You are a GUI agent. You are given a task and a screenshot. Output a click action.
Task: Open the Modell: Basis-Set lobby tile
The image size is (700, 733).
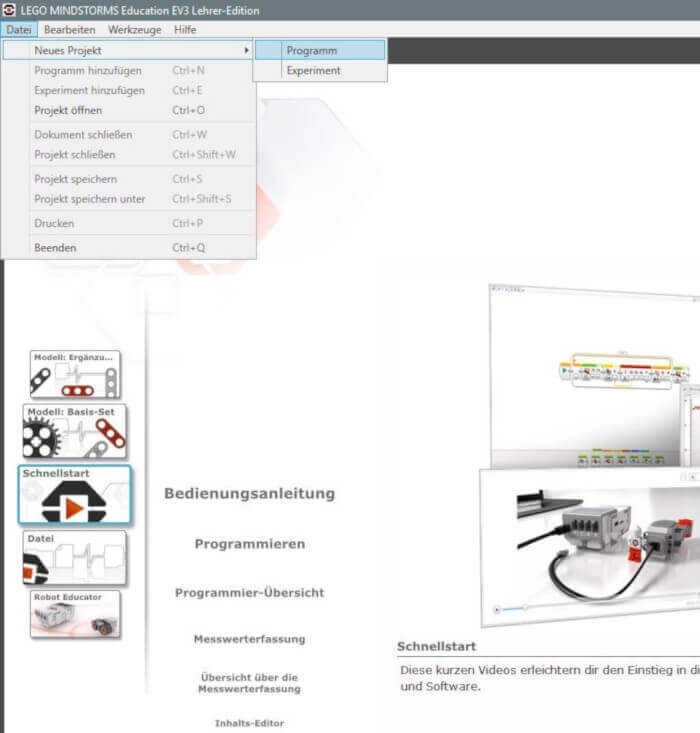click(75, 431)
